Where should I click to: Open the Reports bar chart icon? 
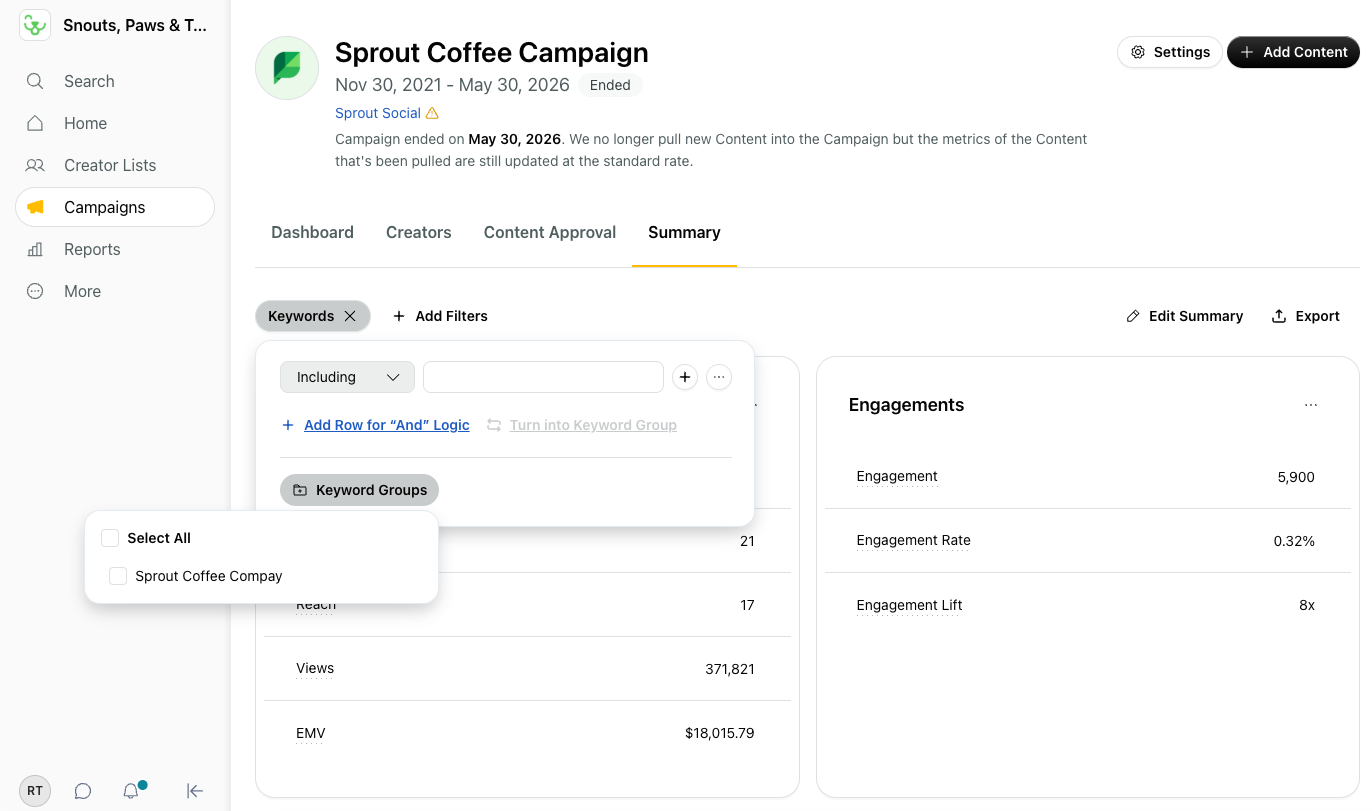tap(35, 249)
